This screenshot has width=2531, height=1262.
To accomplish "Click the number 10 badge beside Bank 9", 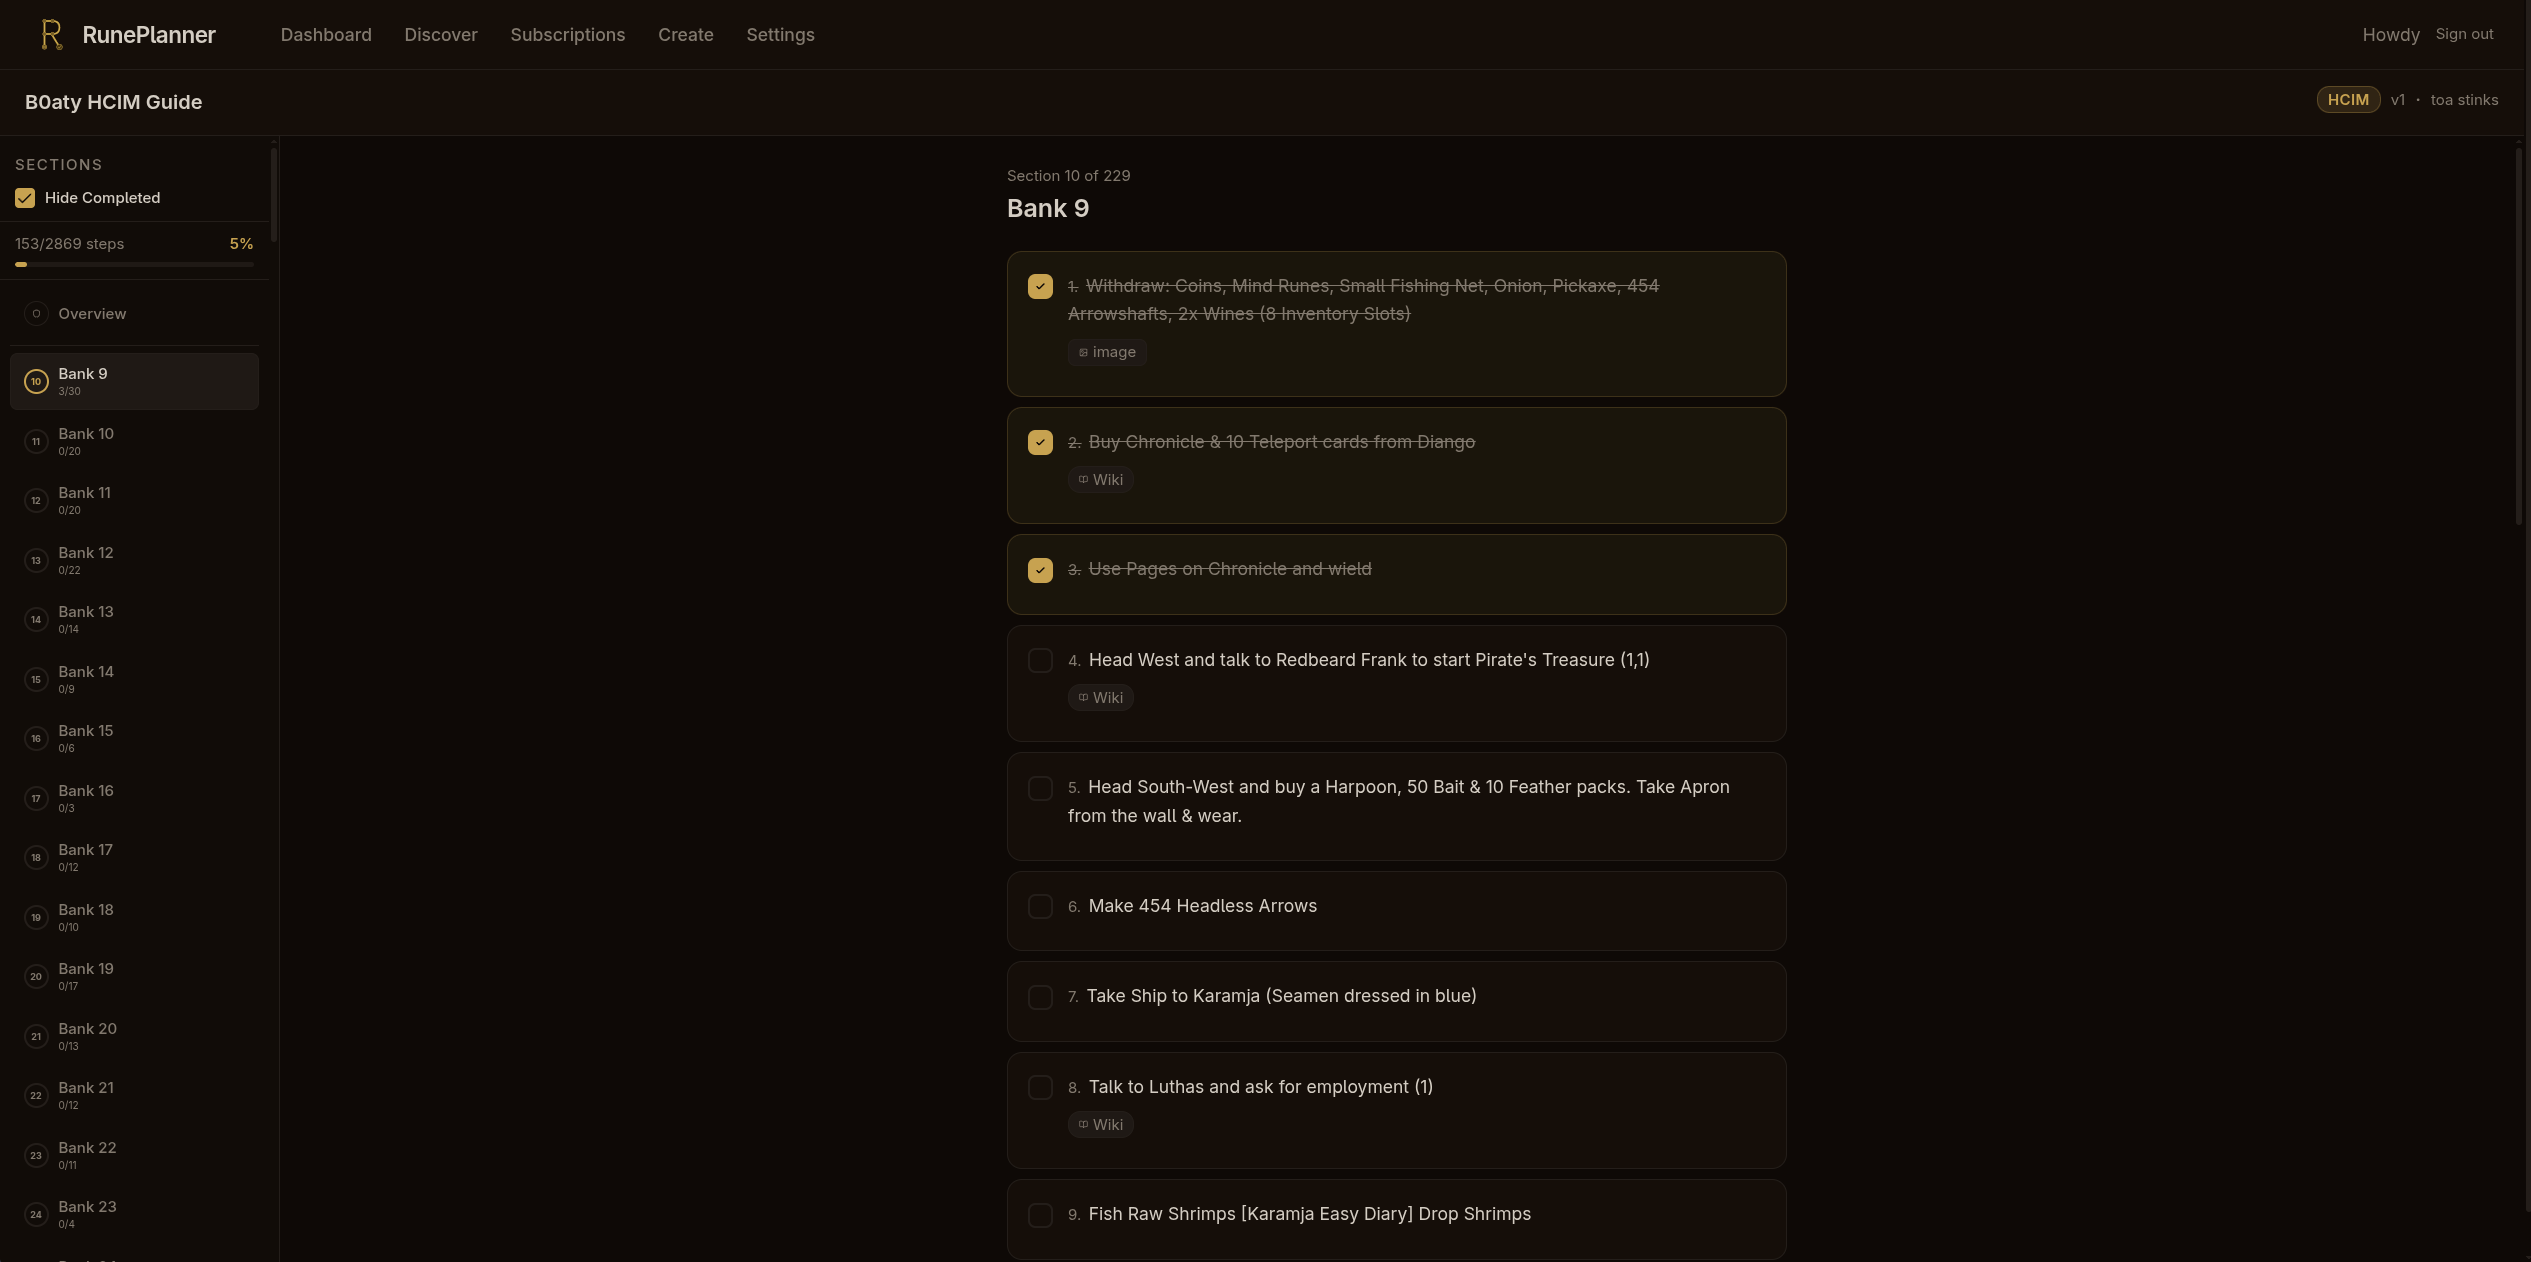I will (x=36, y=382).
